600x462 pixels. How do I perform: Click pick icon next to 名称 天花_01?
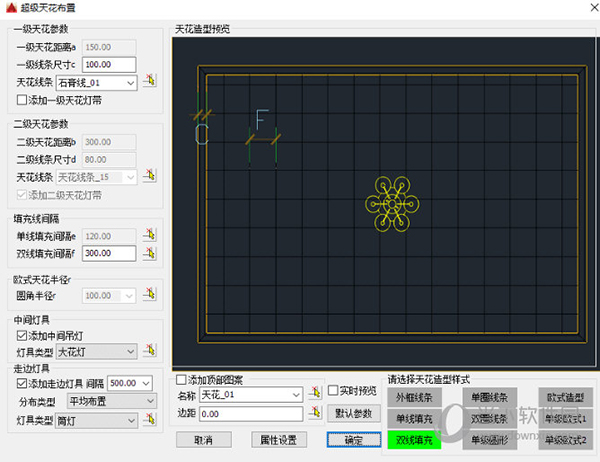314,394
